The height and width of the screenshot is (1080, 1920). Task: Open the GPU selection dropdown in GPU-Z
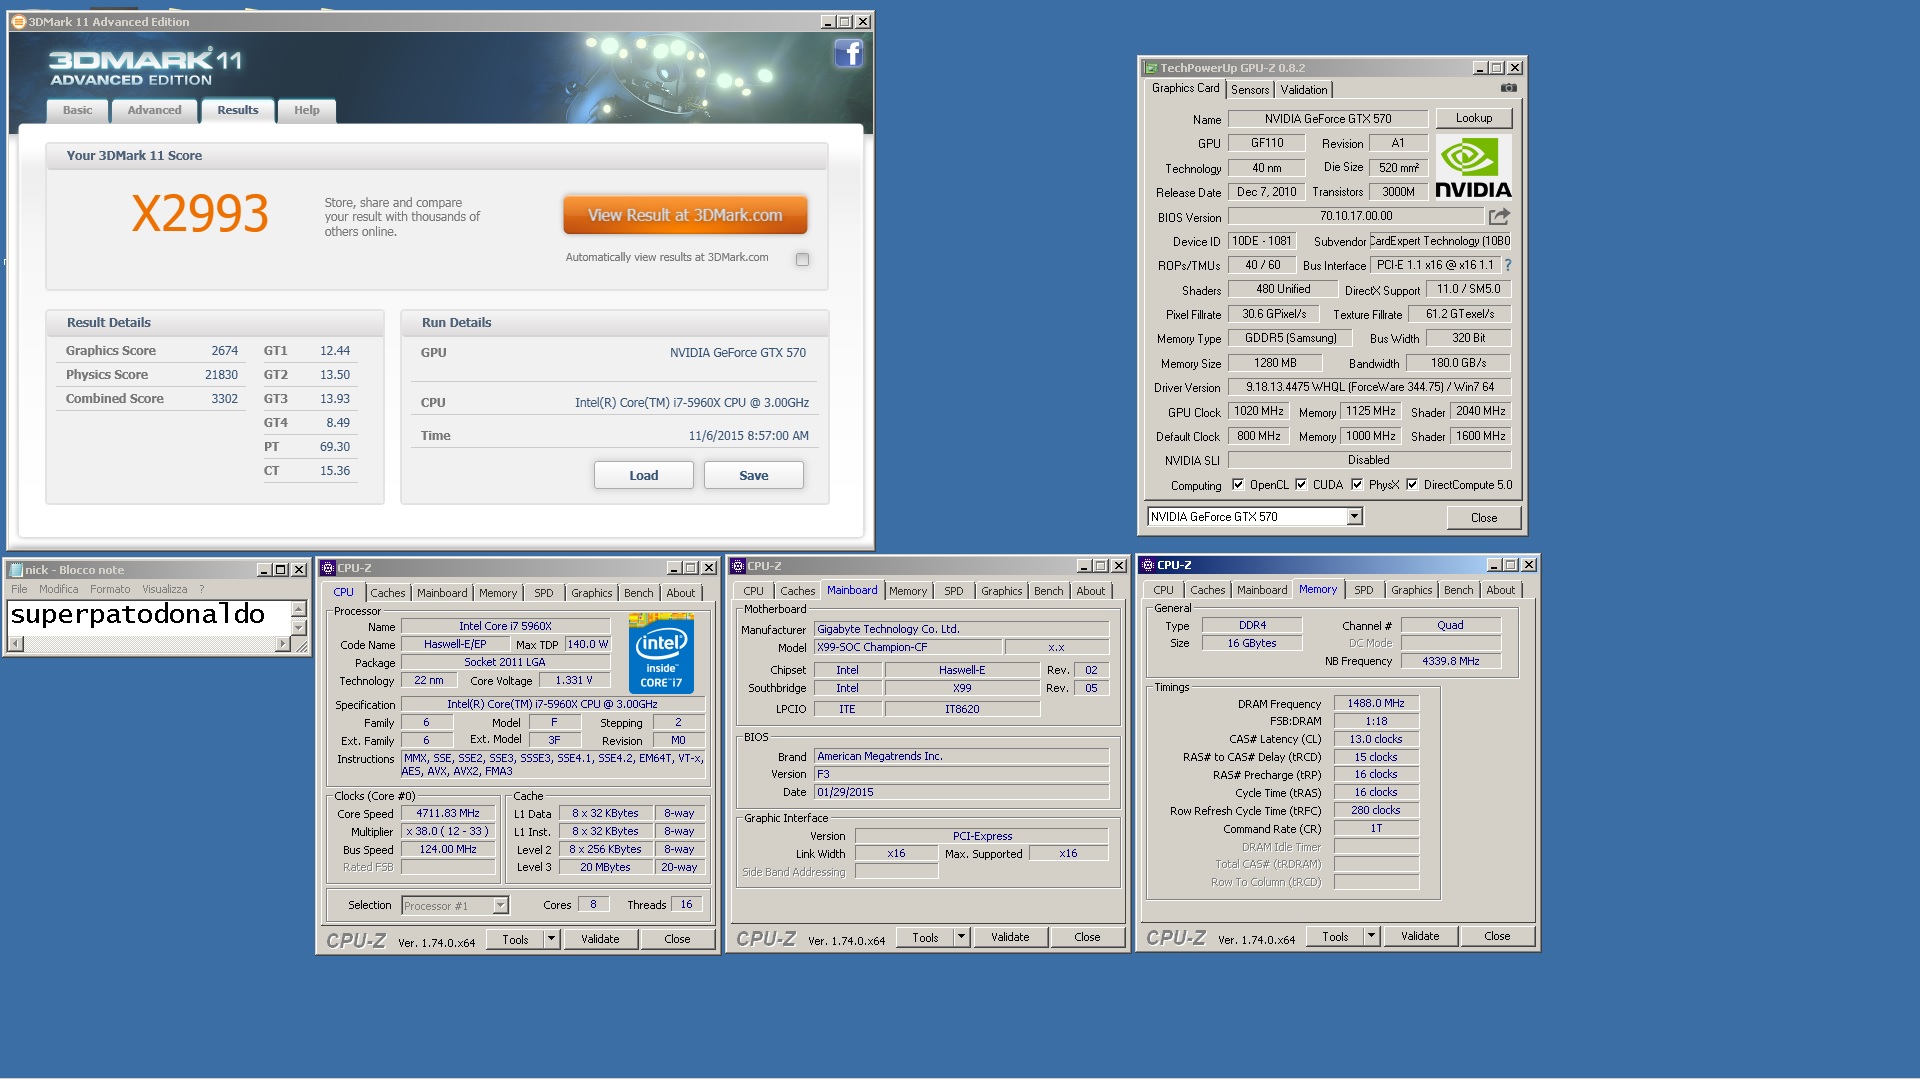[1354, 517]
